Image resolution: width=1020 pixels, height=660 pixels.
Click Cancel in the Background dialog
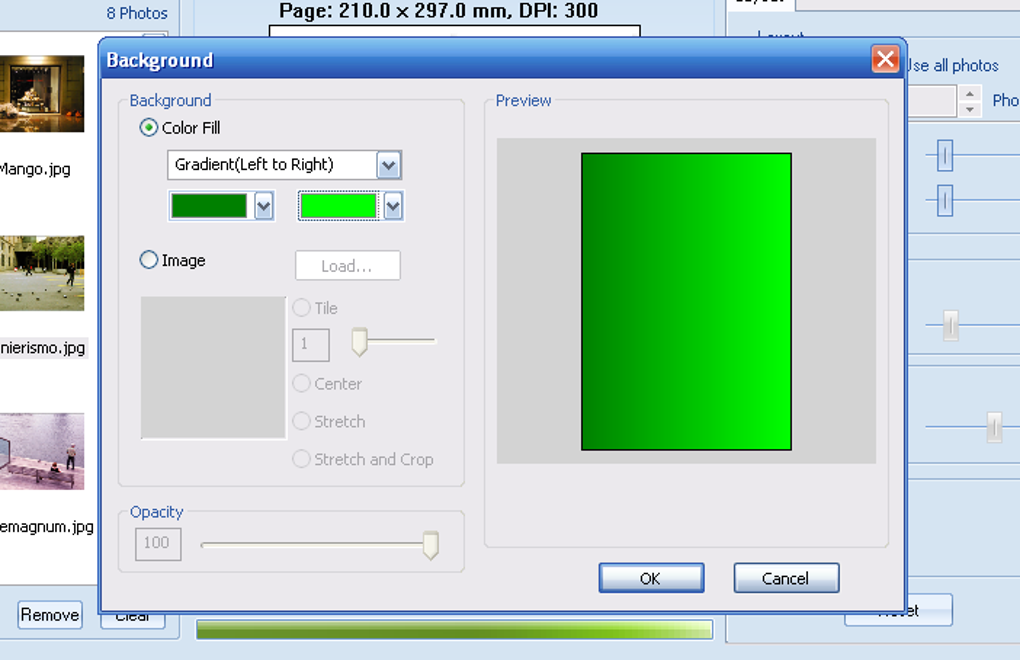[786, 578]
